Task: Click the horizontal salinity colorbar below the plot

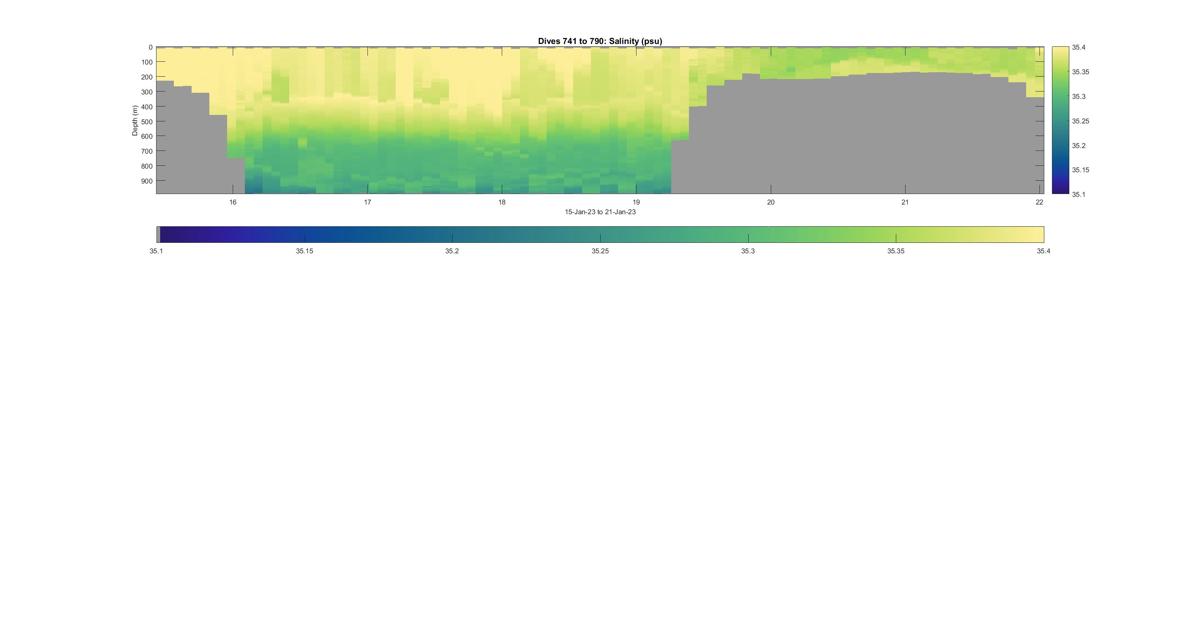Action: tap(600, 234)
